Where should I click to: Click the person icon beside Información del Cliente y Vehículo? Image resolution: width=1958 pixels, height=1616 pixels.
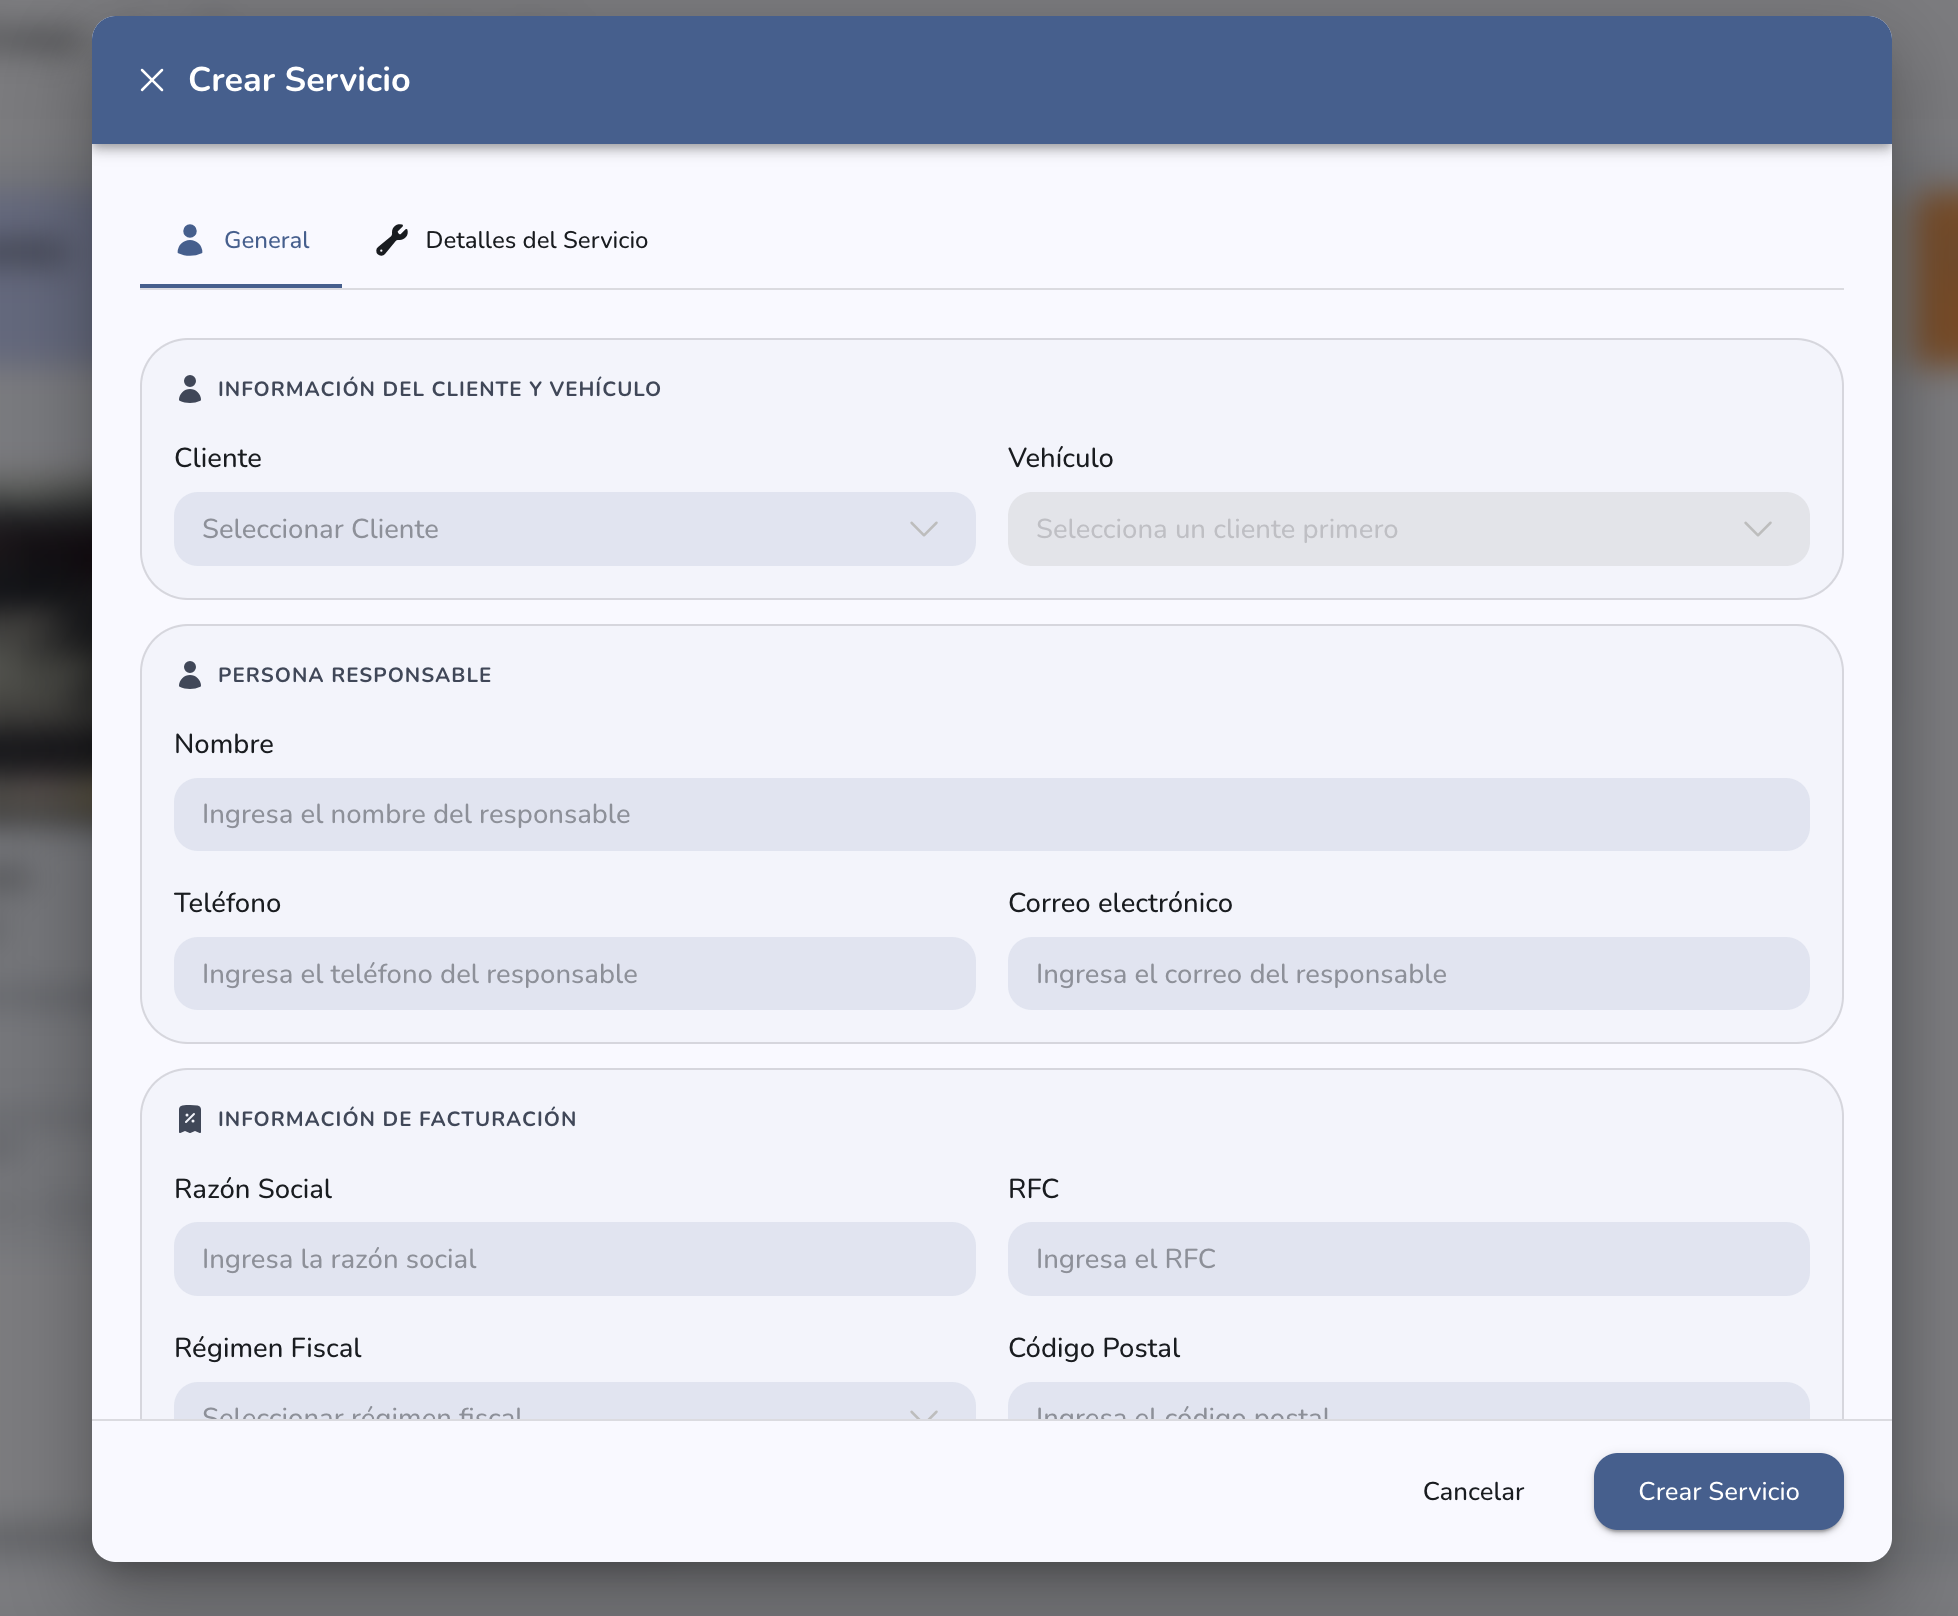point(189,389)
